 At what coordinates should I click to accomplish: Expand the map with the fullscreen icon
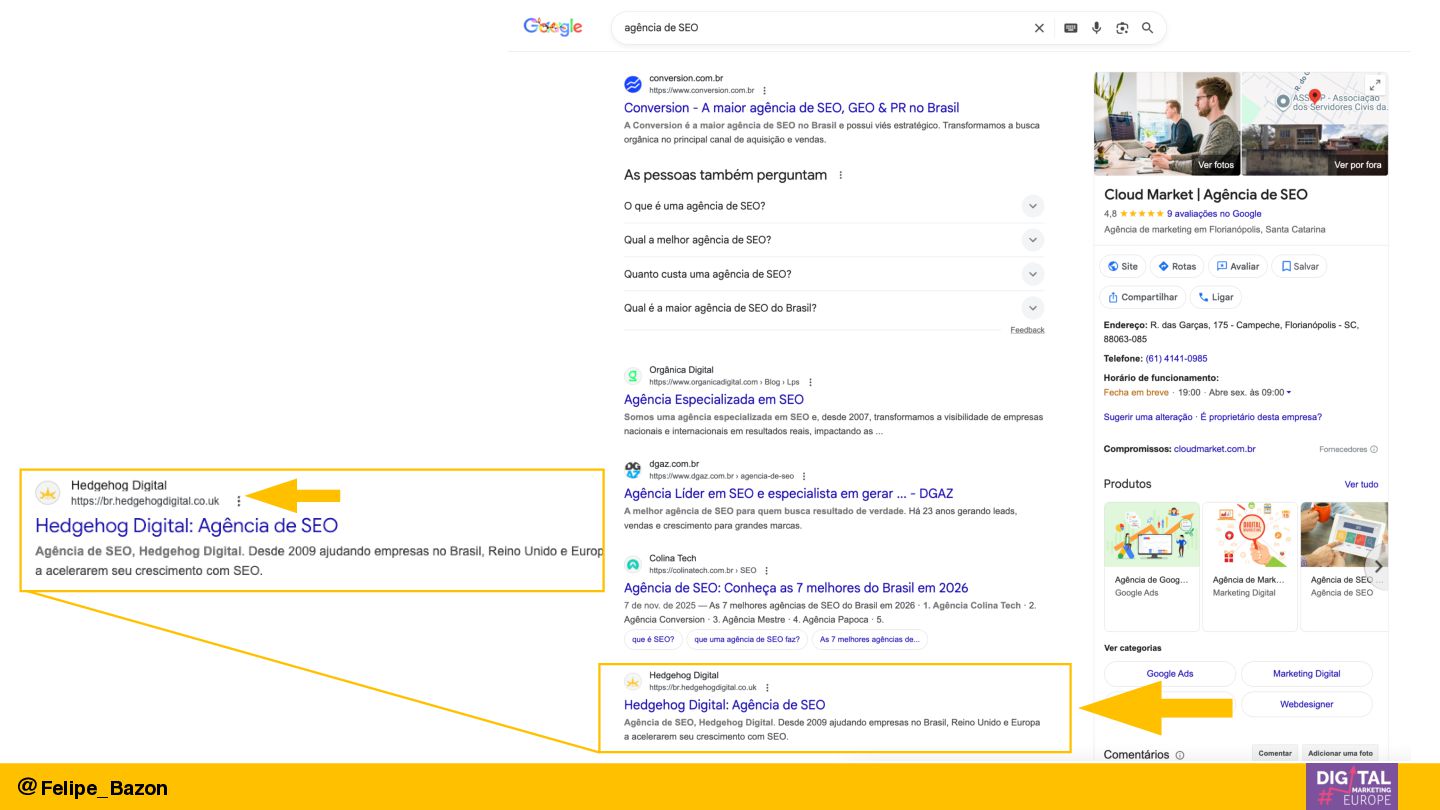point(1375,85)
